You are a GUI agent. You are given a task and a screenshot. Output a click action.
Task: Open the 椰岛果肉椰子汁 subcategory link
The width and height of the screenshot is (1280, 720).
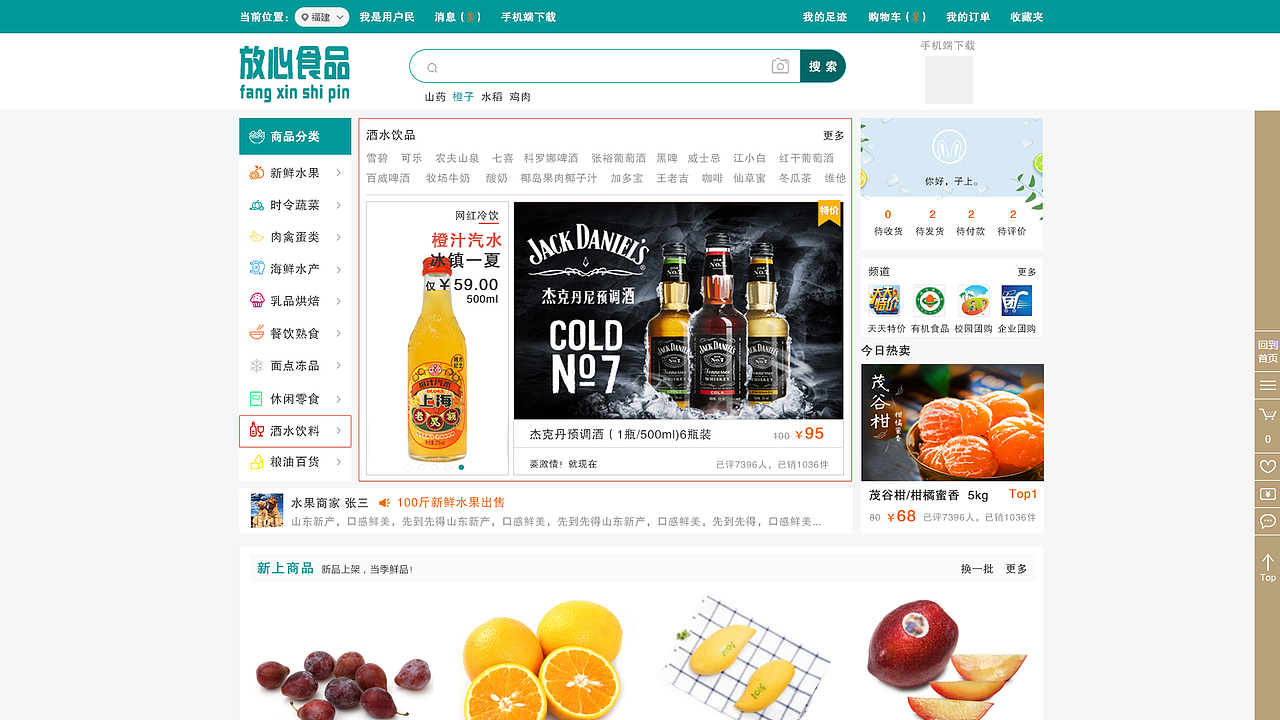(x=559, y=178)
